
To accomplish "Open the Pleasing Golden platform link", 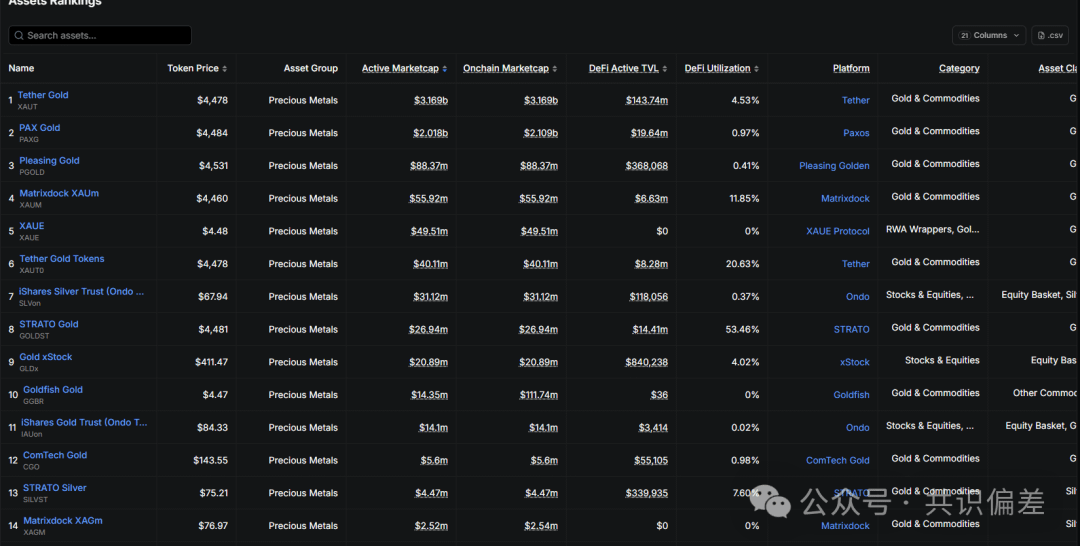I will coord(834,166).
